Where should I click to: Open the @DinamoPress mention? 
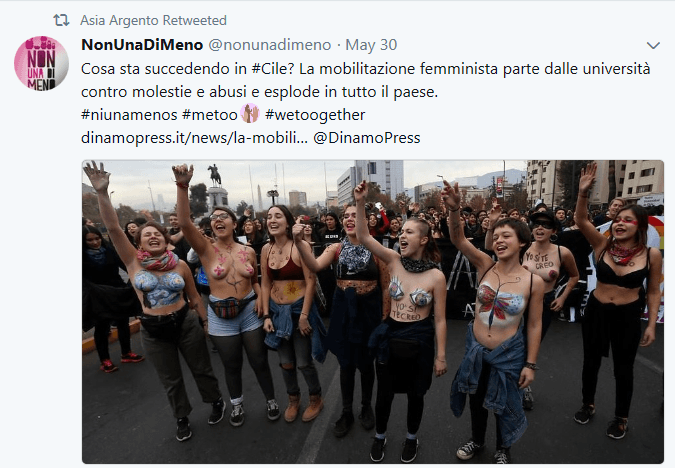[367, 138]
